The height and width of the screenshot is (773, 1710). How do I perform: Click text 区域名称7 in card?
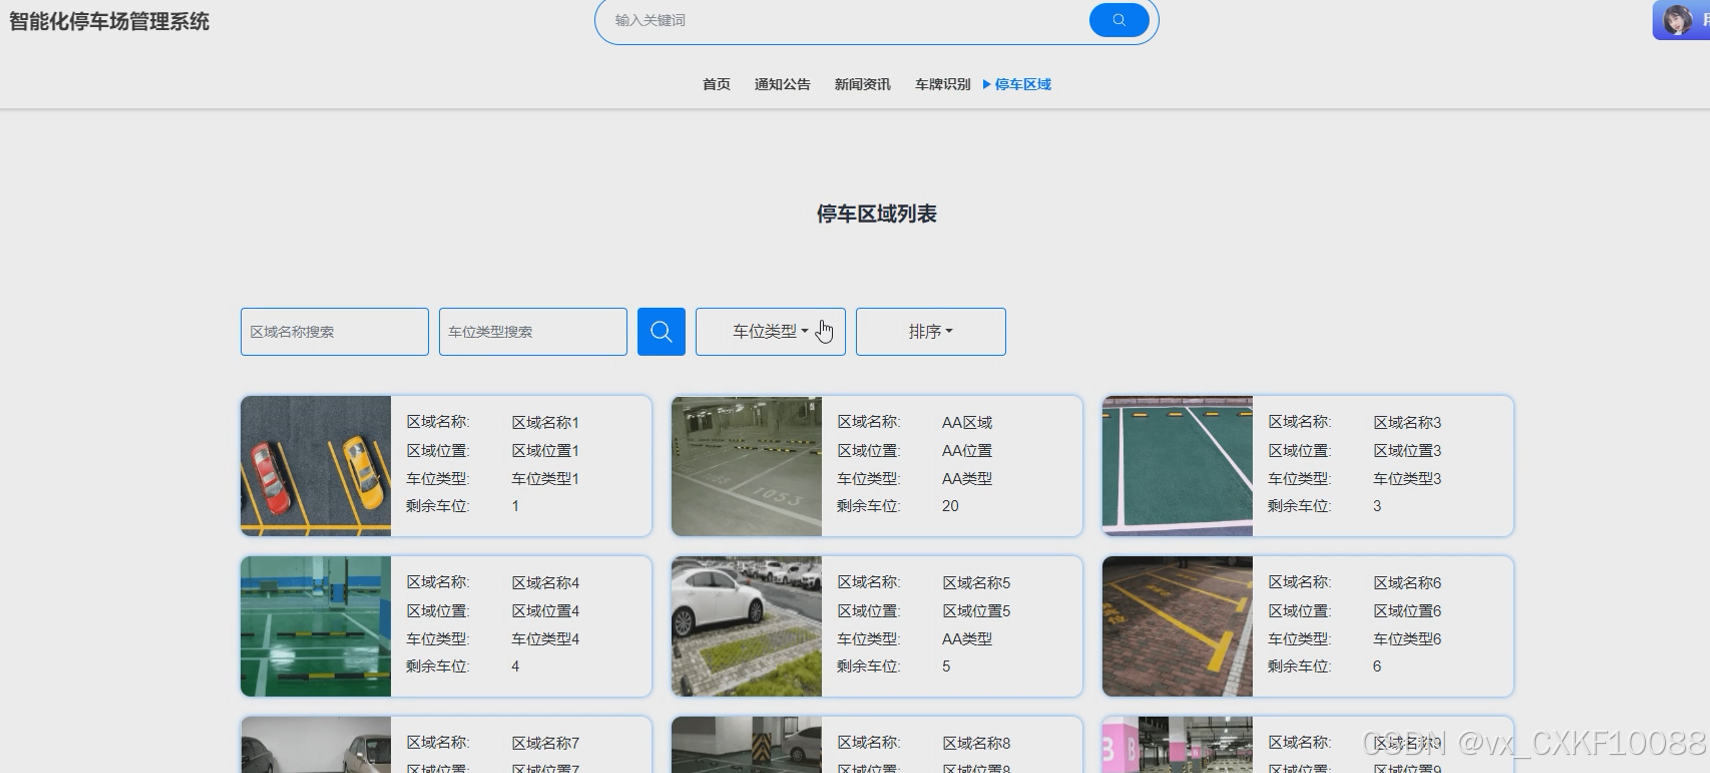pyautogui.click(x=545, y=743)
